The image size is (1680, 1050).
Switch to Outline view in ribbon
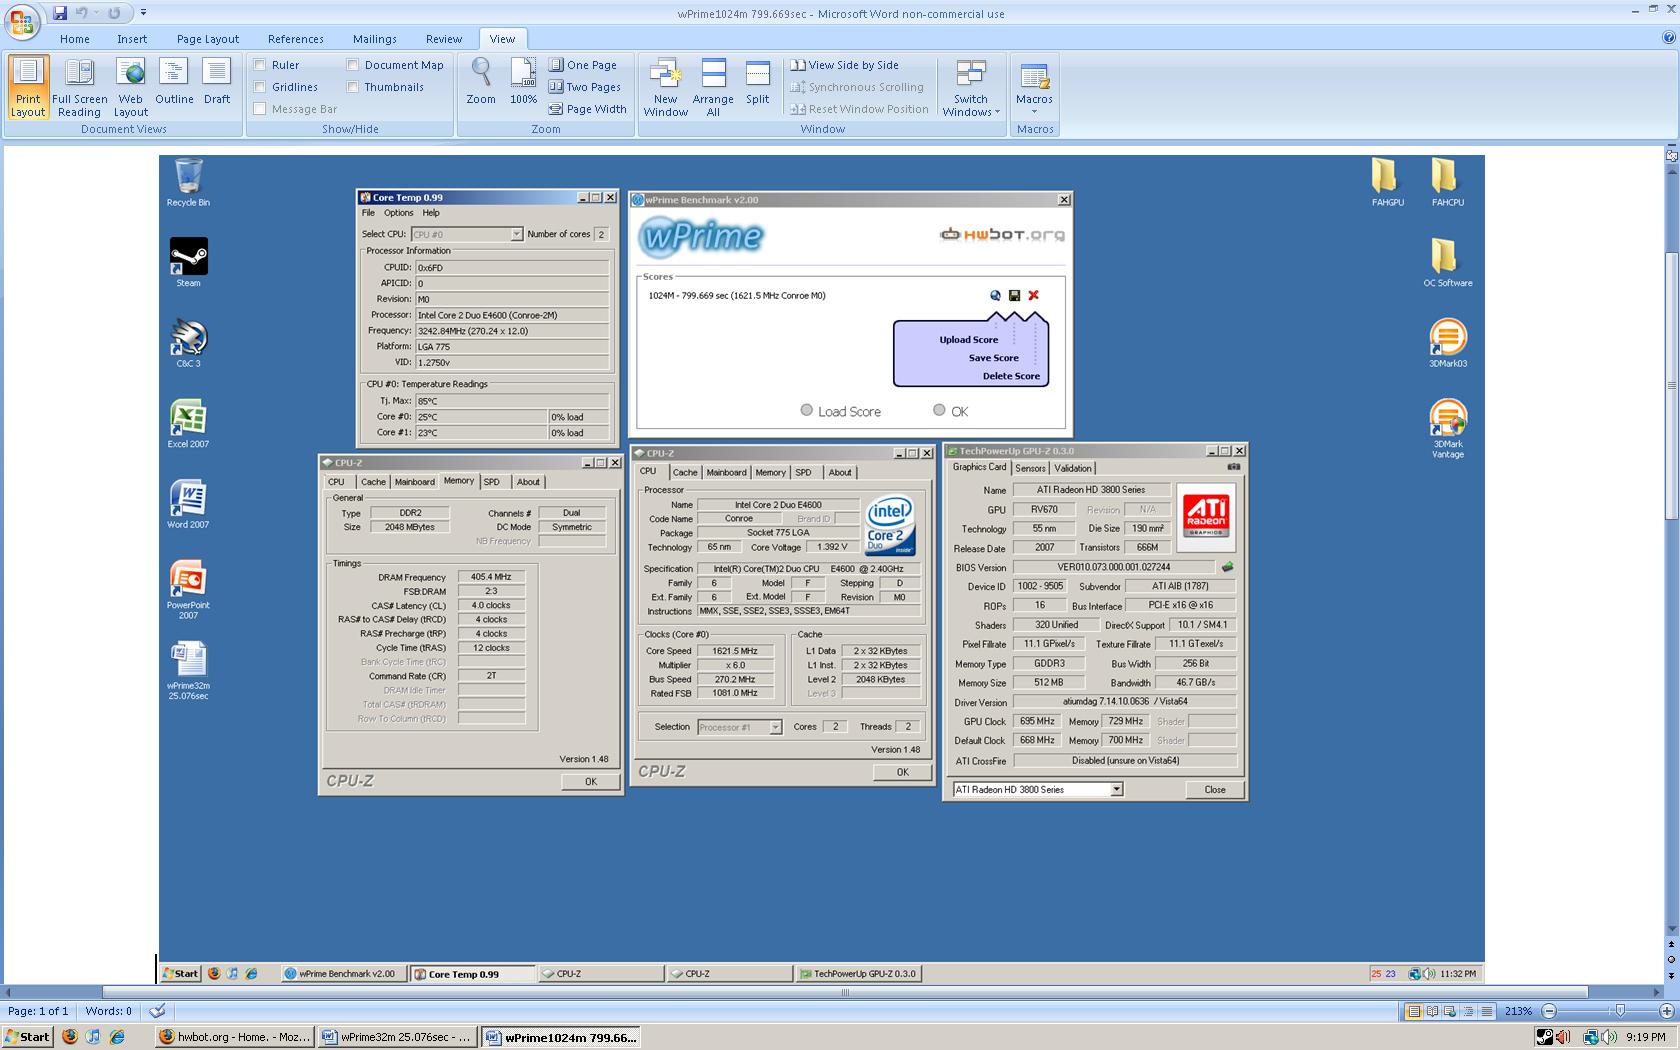(x=174, y=82)
